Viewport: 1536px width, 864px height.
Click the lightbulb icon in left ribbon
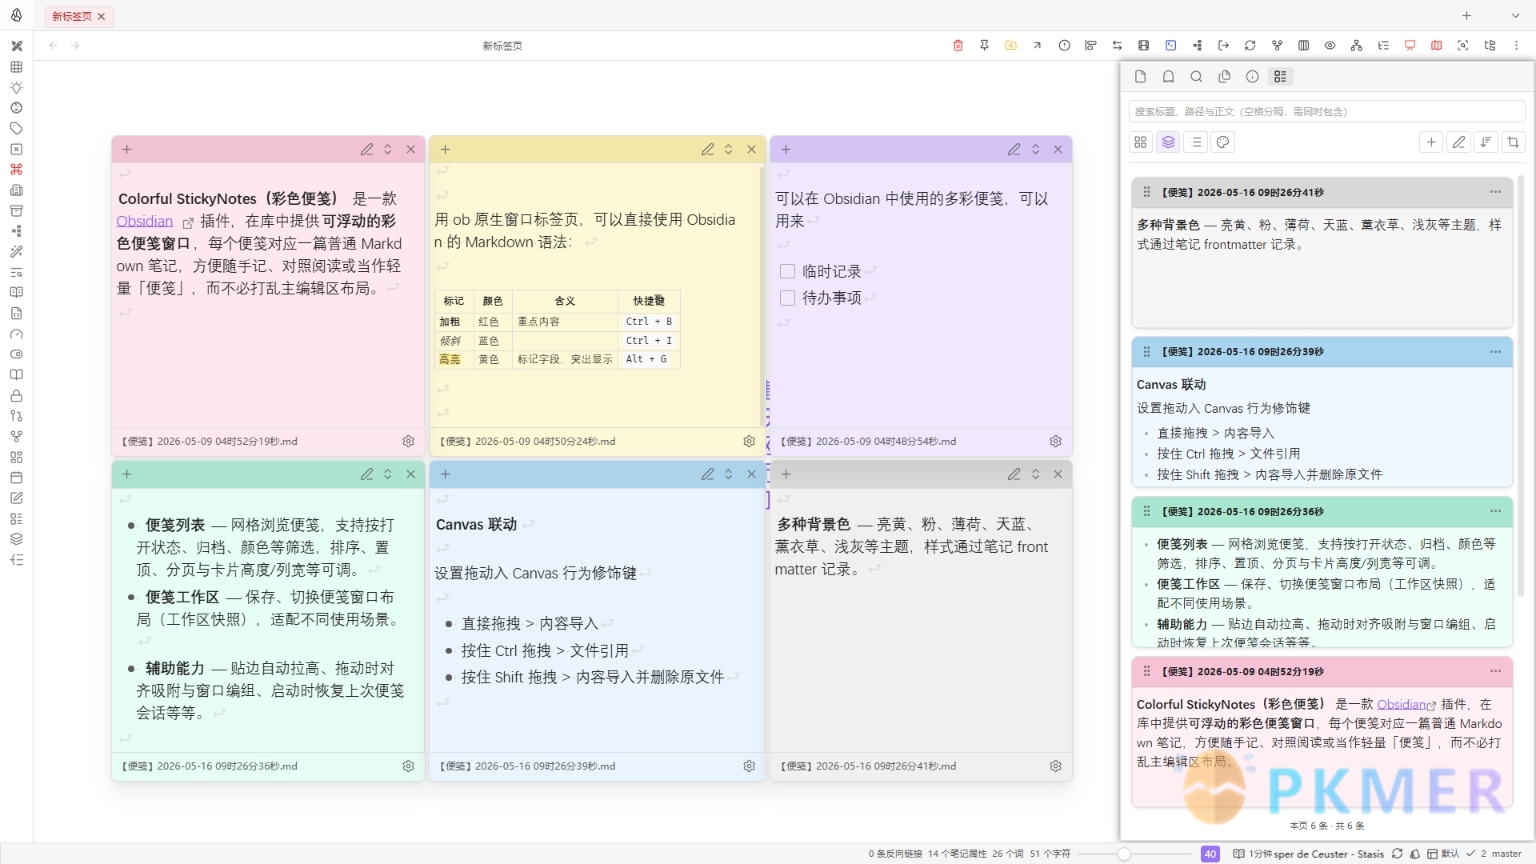pos(16,87)
